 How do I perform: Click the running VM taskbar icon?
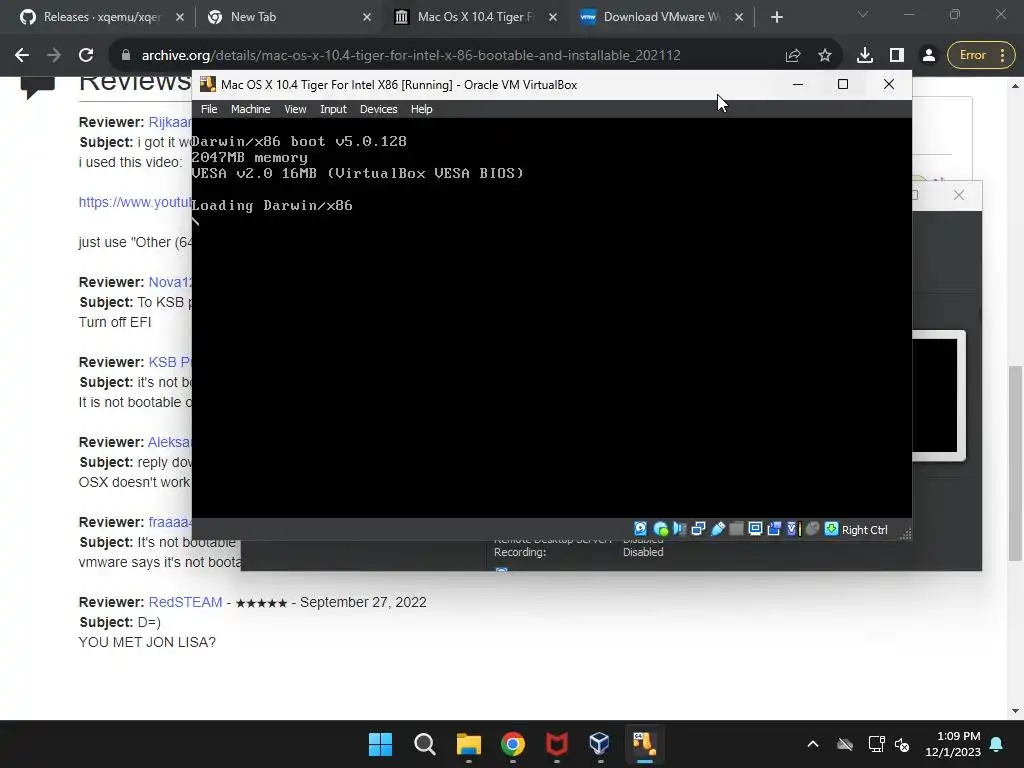coord(644,744)
